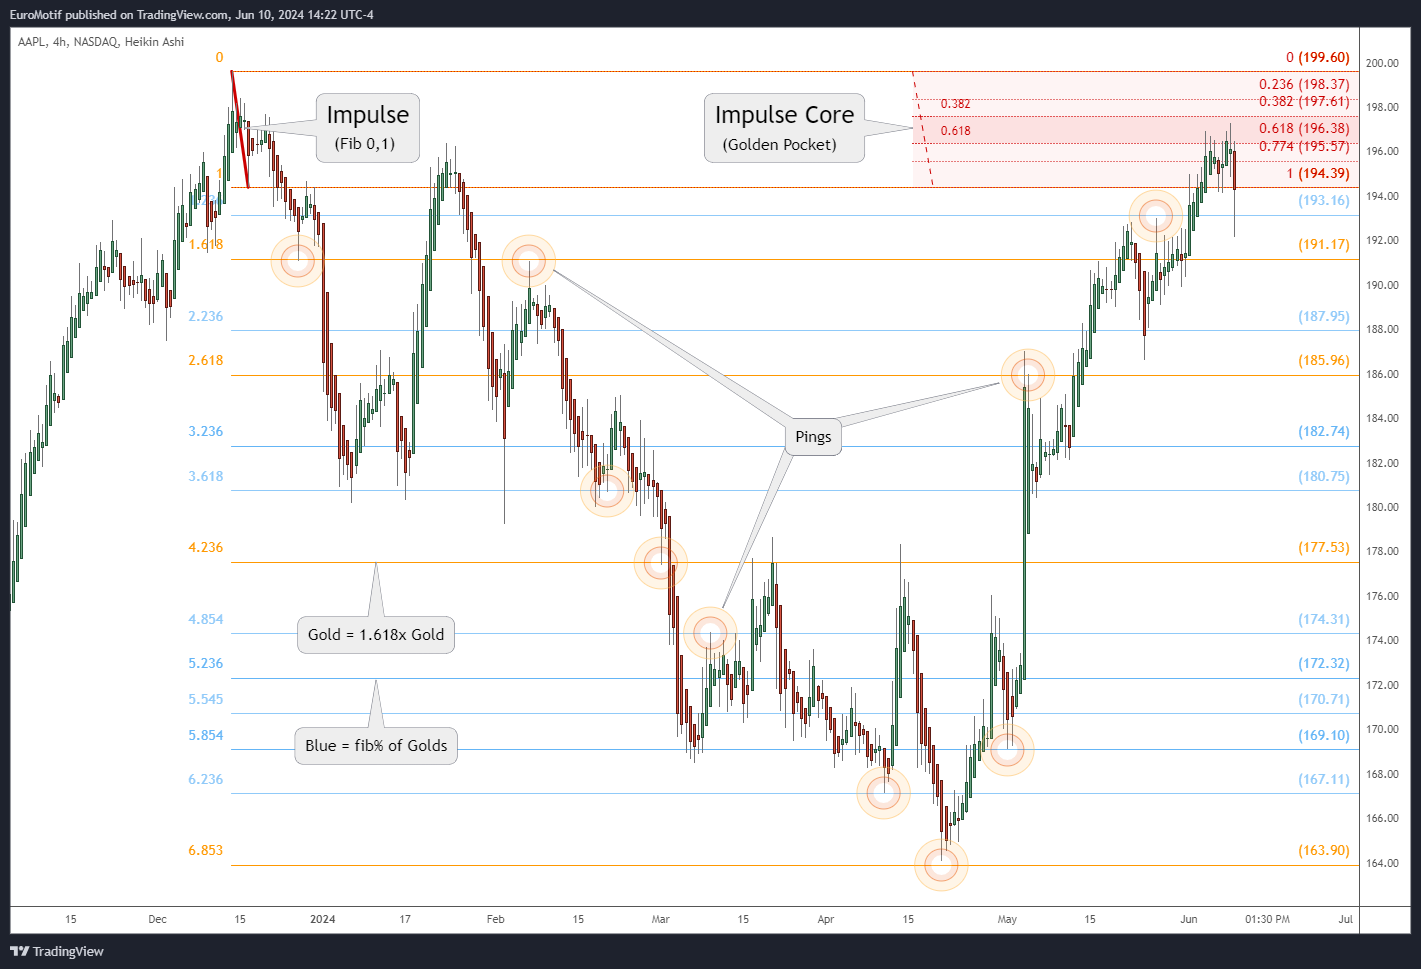Click the ping circle on the 6.236 line
This screenshot has height=969, width=1421.
click(883, 793)
